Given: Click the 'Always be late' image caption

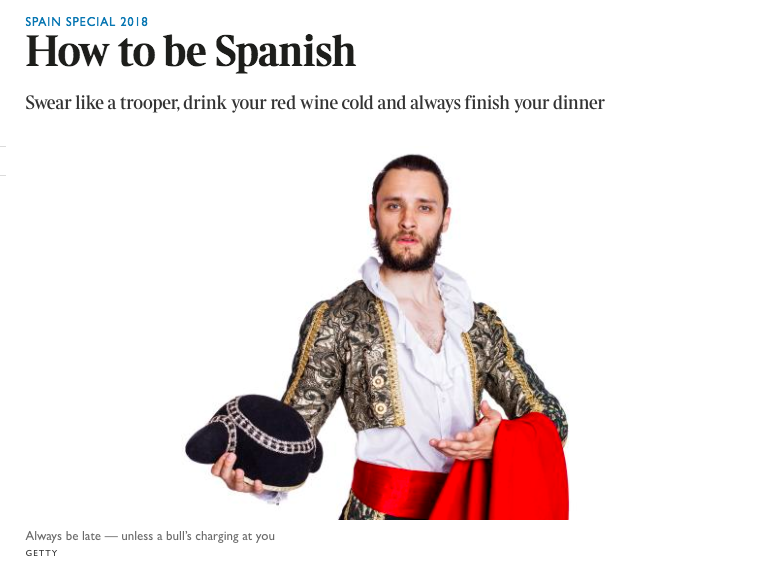Looking at the screenshot, I should (150, 536).
